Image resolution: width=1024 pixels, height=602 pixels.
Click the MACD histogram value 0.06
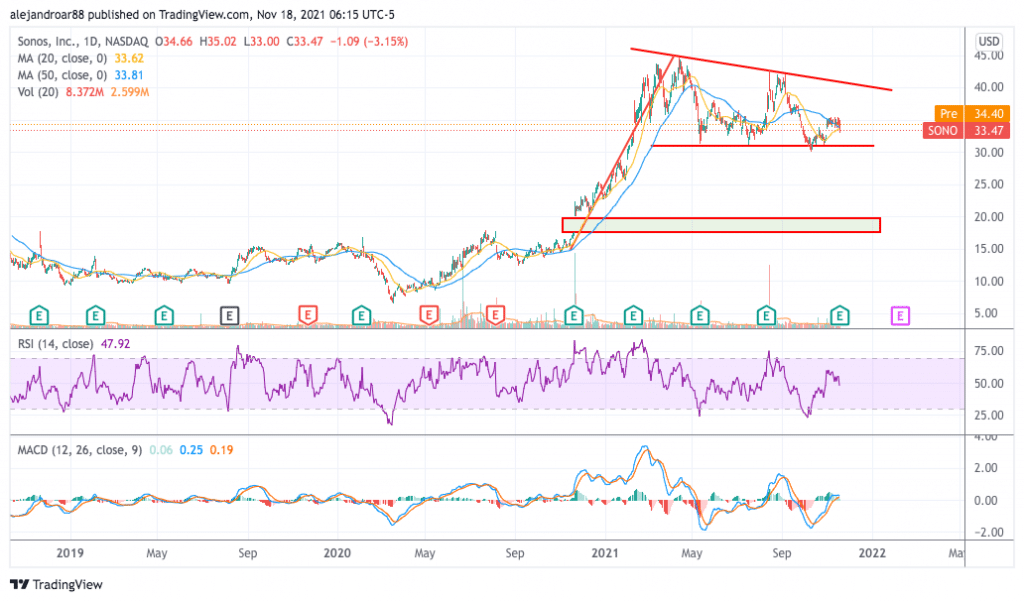tap(161, 450)
